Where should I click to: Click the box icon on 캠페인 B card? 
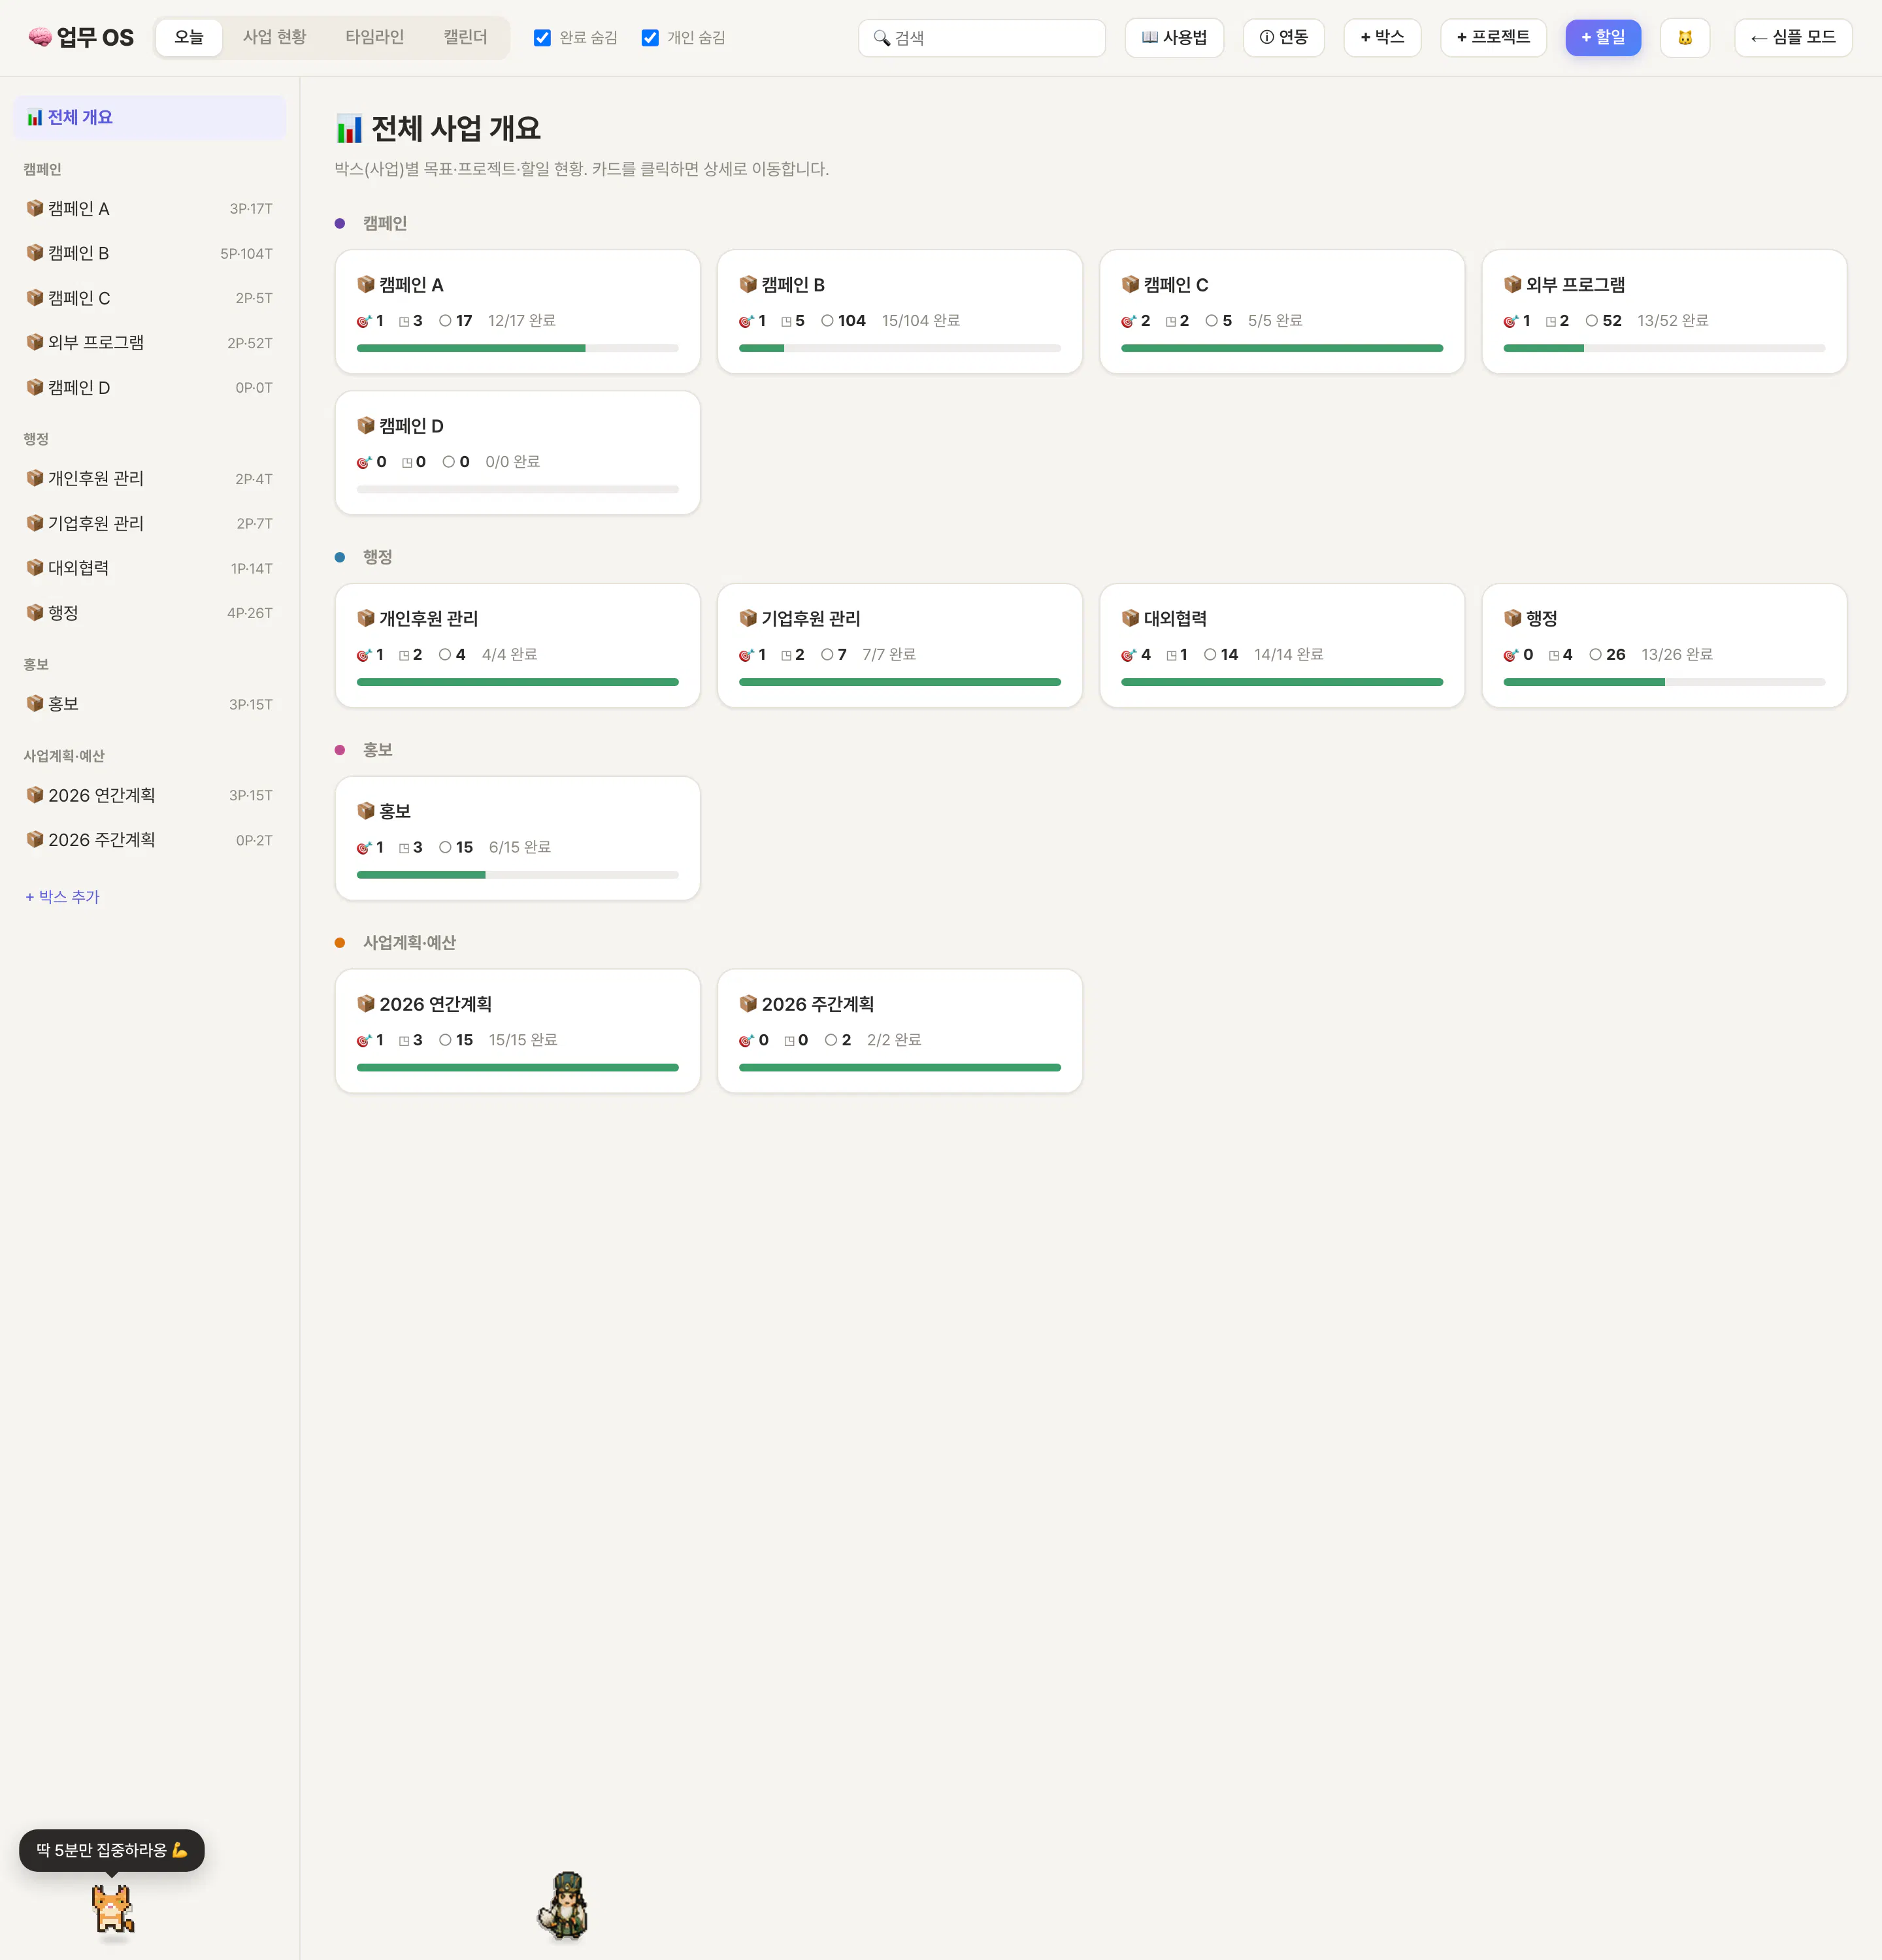[x=748, y=285]
